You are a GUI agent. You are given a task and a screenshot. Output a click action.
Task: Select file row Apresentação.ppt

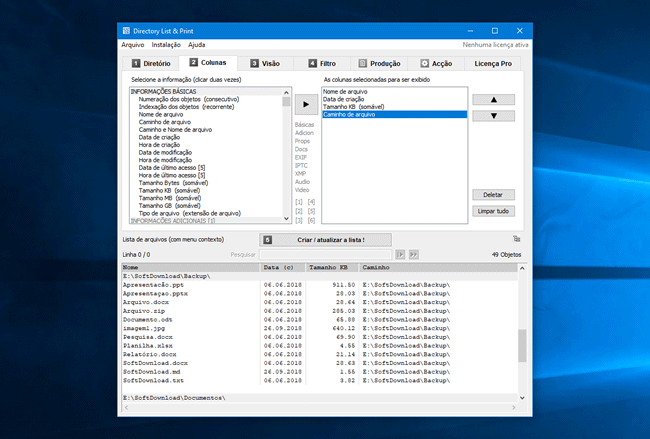[319, 285]
